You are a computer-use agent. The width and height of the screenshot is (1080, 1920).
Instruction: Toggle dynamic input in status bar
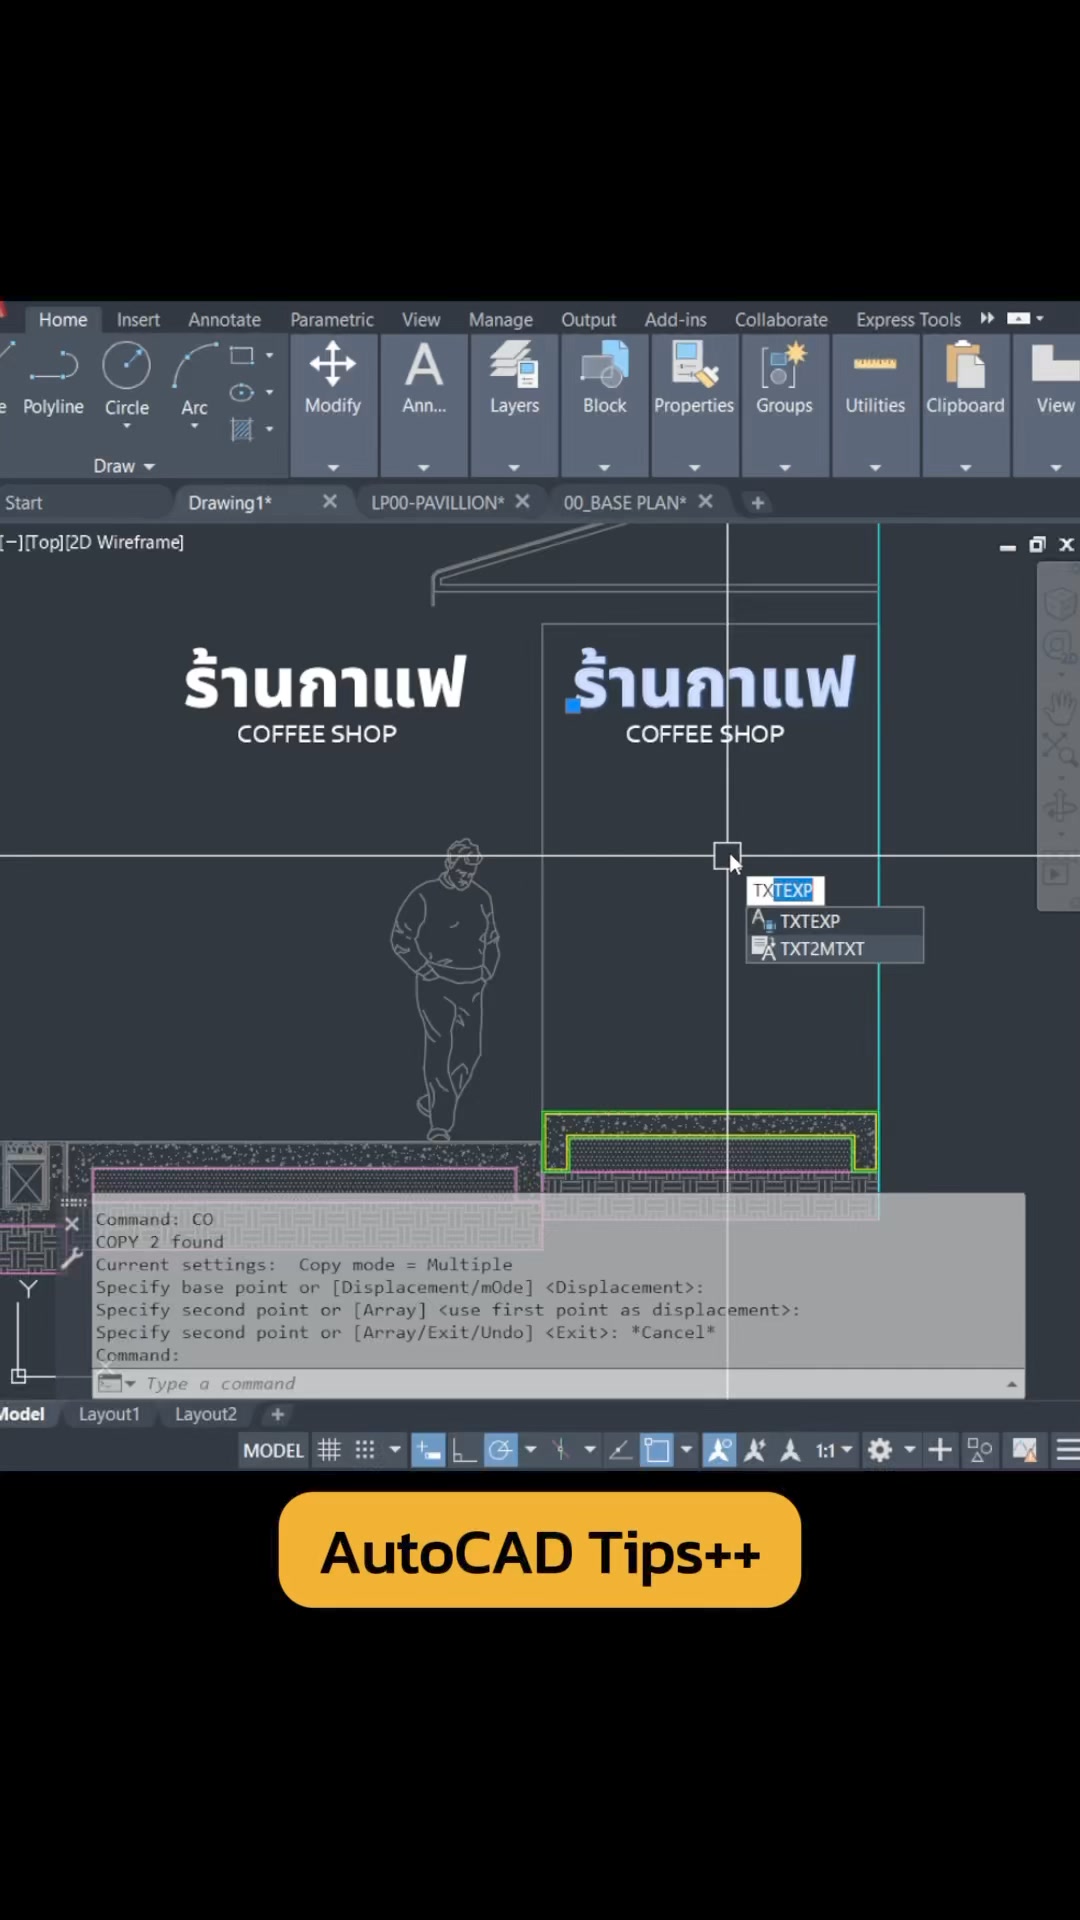tap(428, 1450)
